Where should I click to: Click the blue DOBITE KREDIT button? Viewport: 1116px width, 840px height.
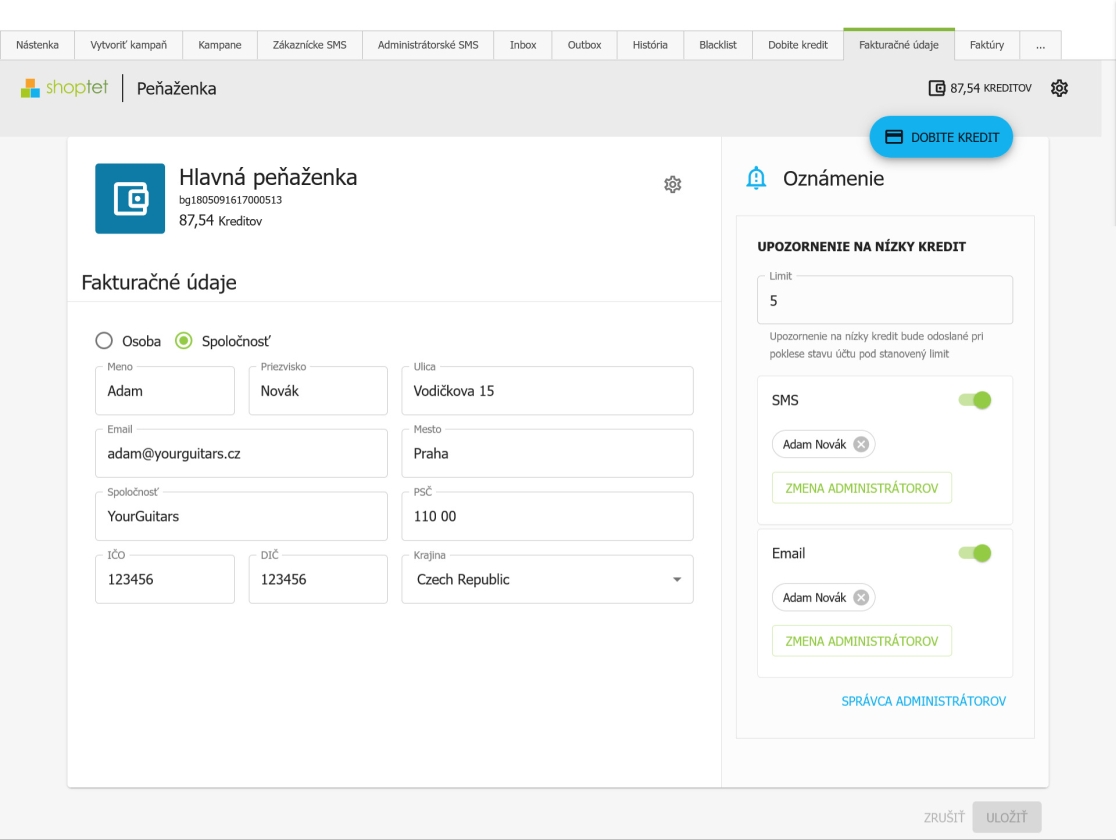941,137
